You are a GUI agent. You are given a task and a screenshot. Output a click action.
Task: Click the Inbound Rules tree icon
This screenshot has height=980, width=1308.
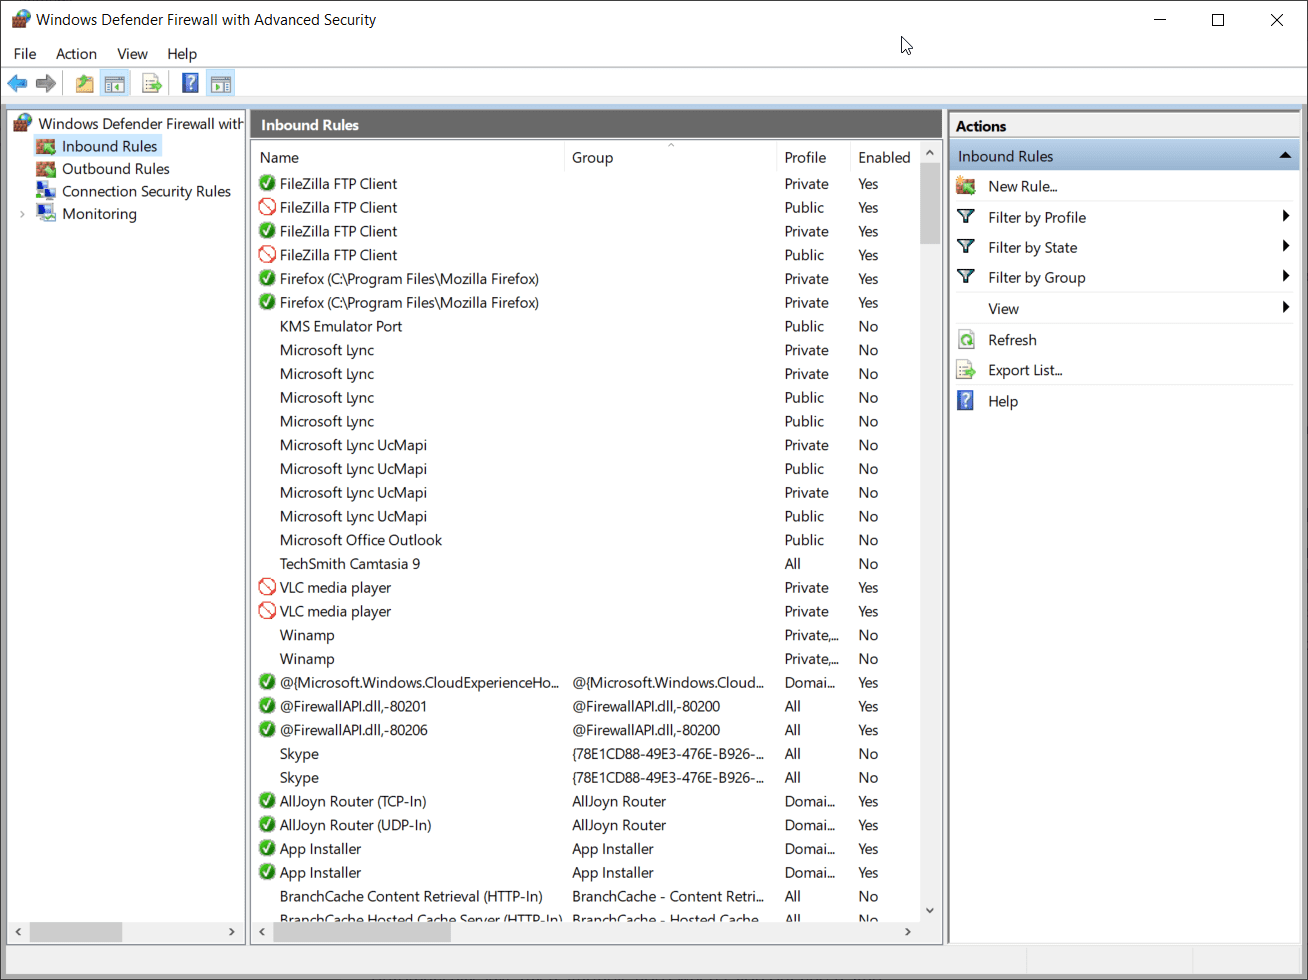tap(46, 146)
